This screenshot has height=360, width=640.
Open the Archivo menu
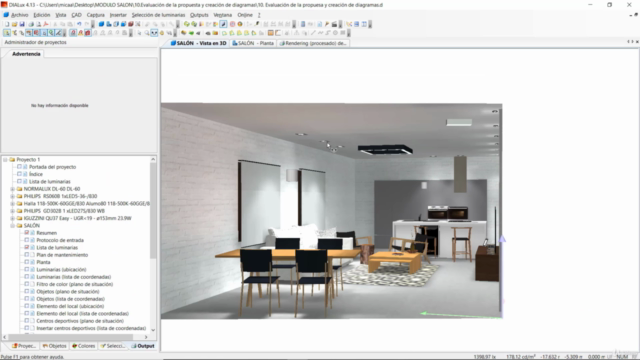[20, 15]
